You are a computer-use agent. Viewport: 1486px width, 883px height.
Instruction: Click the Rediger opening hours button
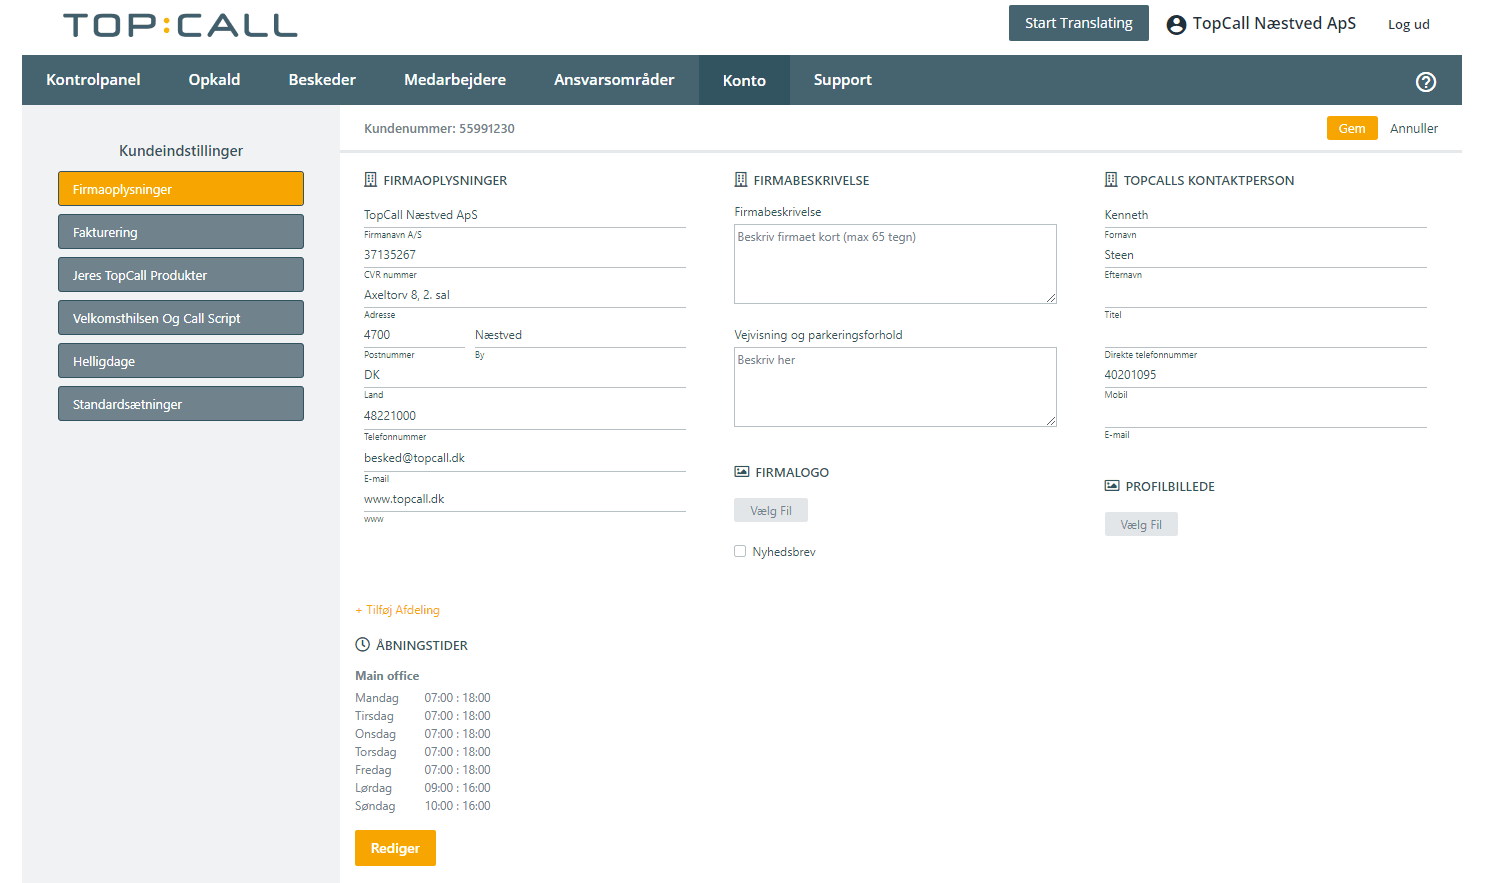click(x=395, y=848)
